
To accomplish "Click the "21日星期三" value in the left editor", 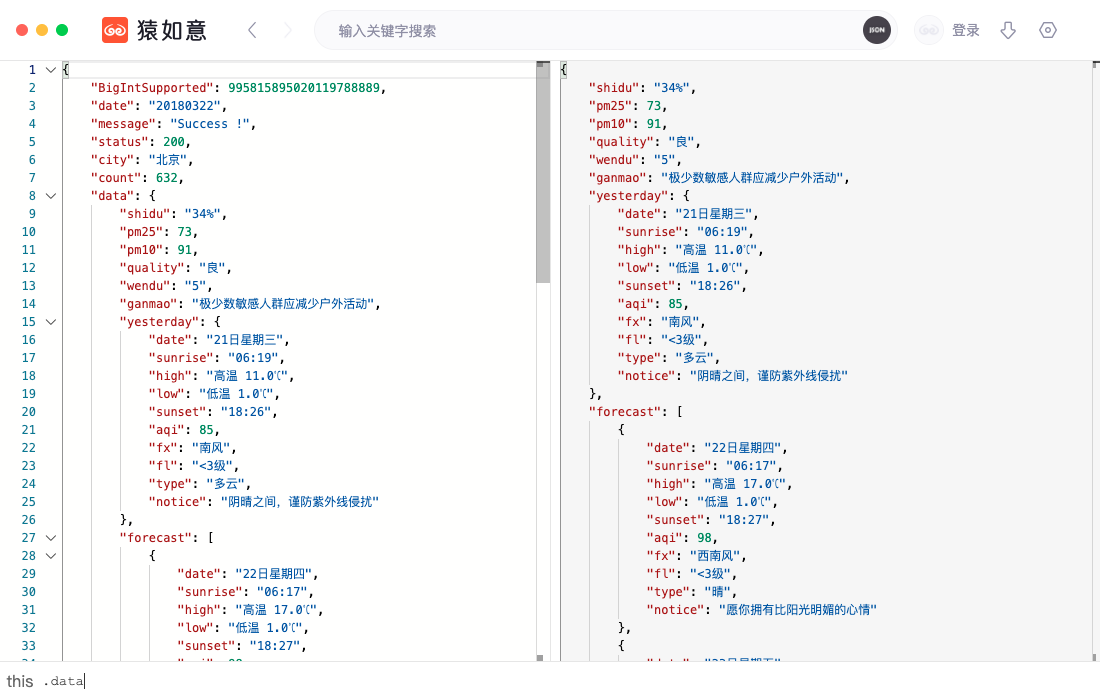I will (x=244, y=340).
